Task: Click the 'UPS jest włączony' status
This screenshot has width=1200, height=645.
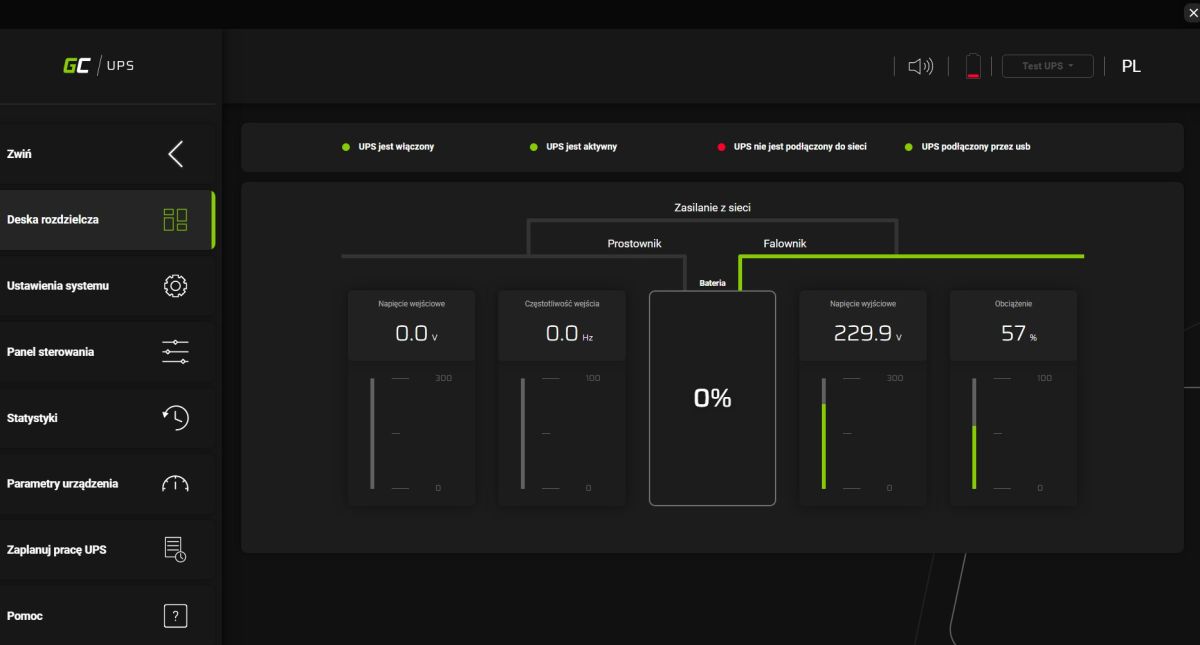Action: coord(388,147)
